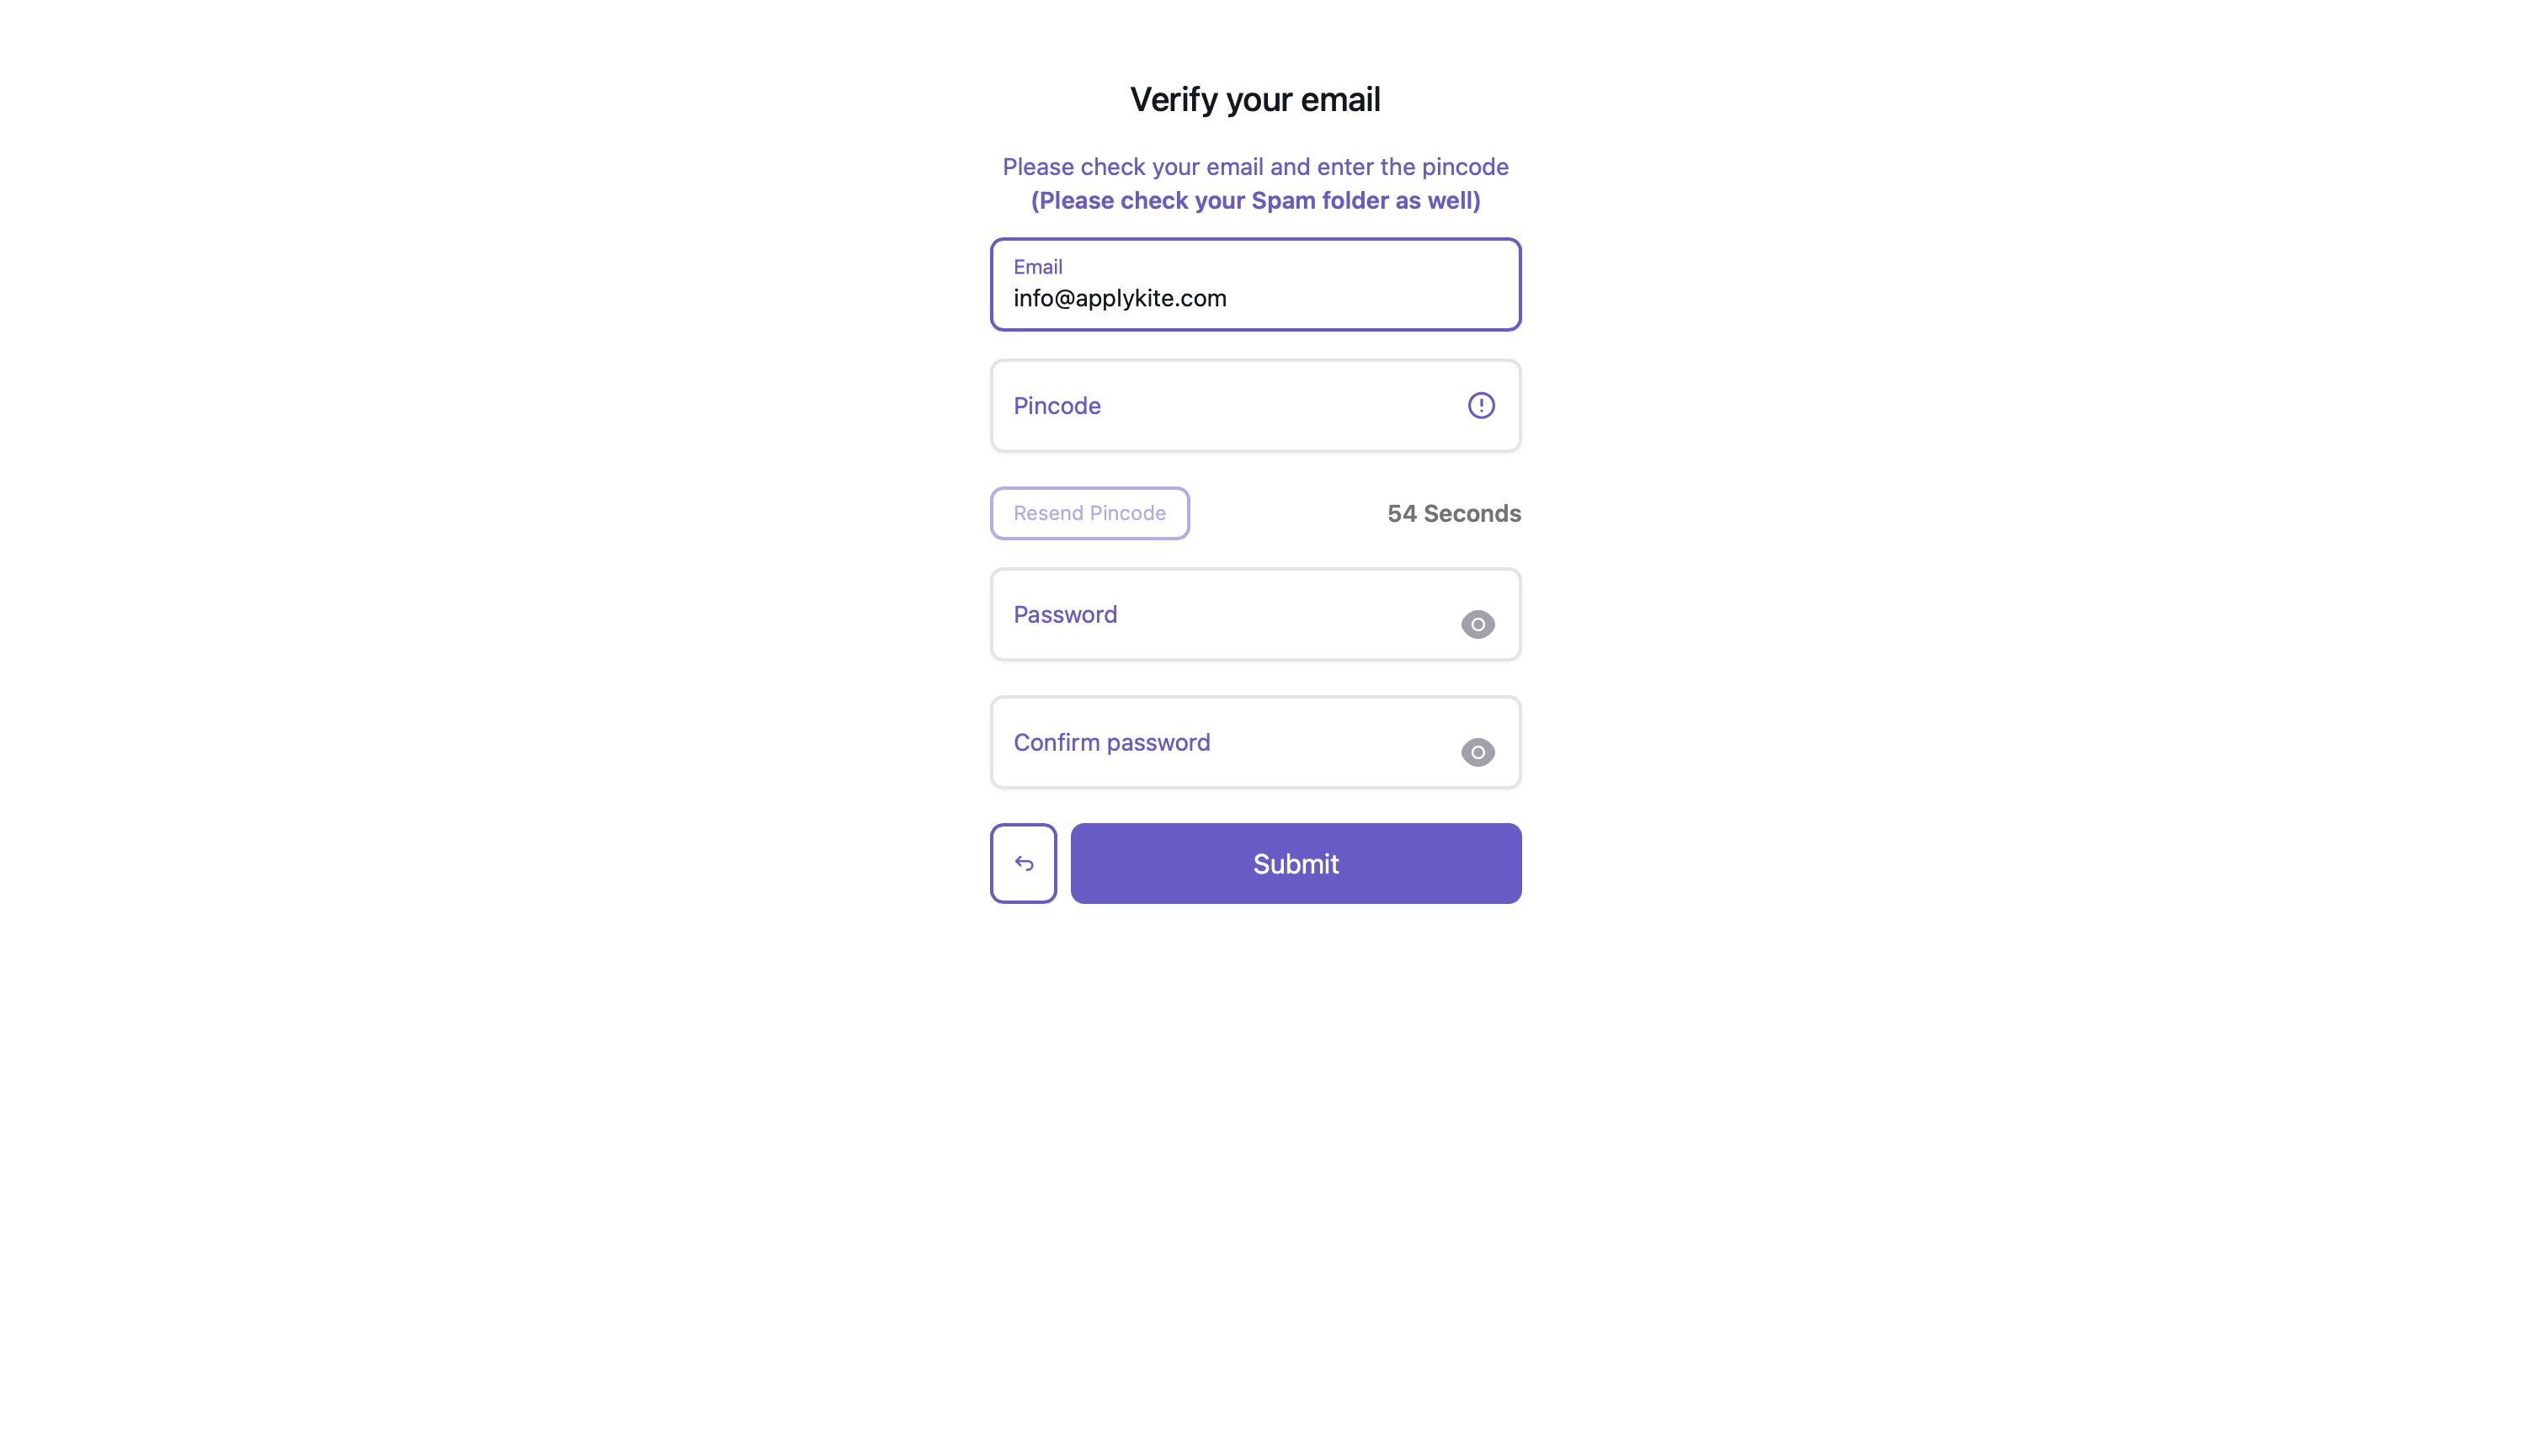This screenshot has width=2529, height=1456.
Task: Click the 54 Seconds countdown timer
Action: tap(1454, 513)
